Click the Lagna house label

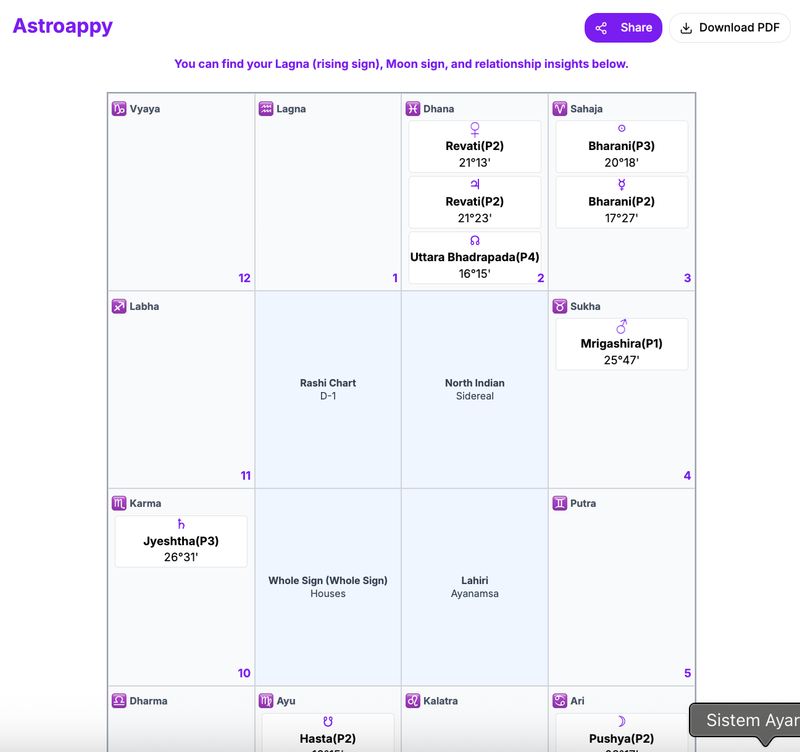[x=291, y=109]
